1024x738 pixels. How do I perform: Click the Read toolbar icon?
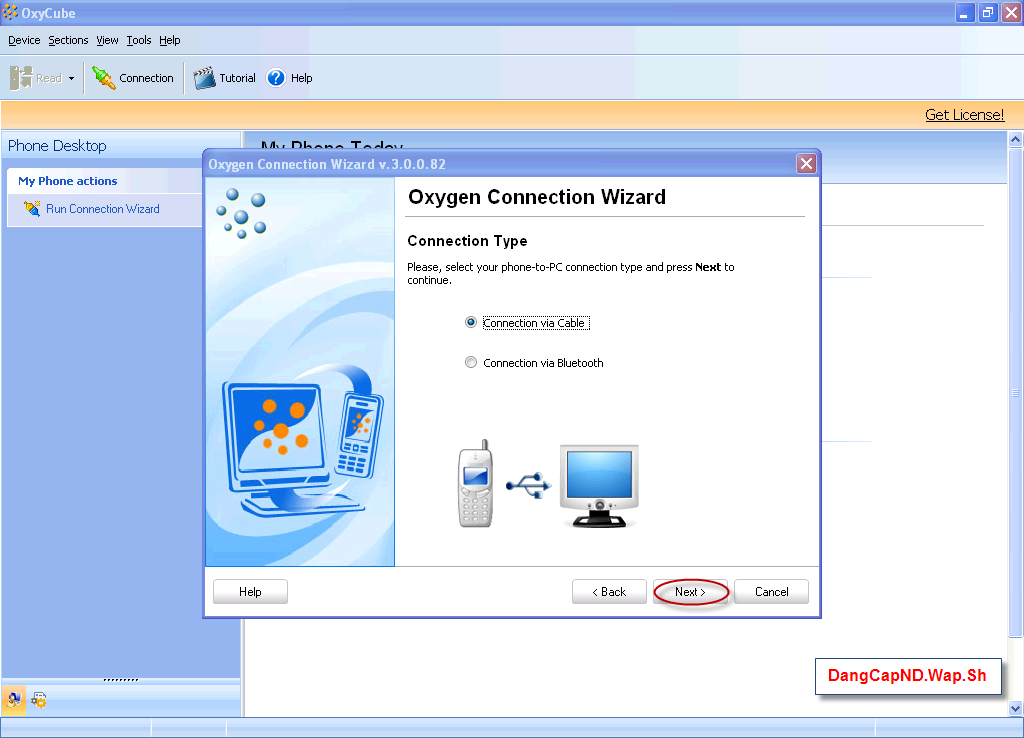21,78
